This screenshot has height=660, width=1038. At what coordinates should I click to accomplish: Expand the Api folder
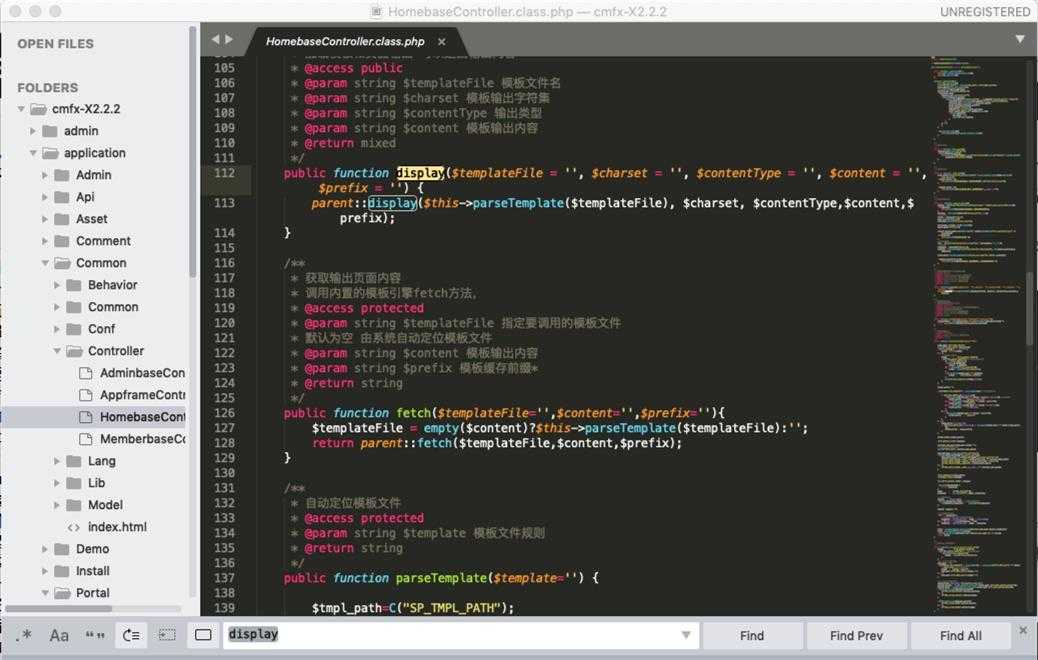click(44, 197)
